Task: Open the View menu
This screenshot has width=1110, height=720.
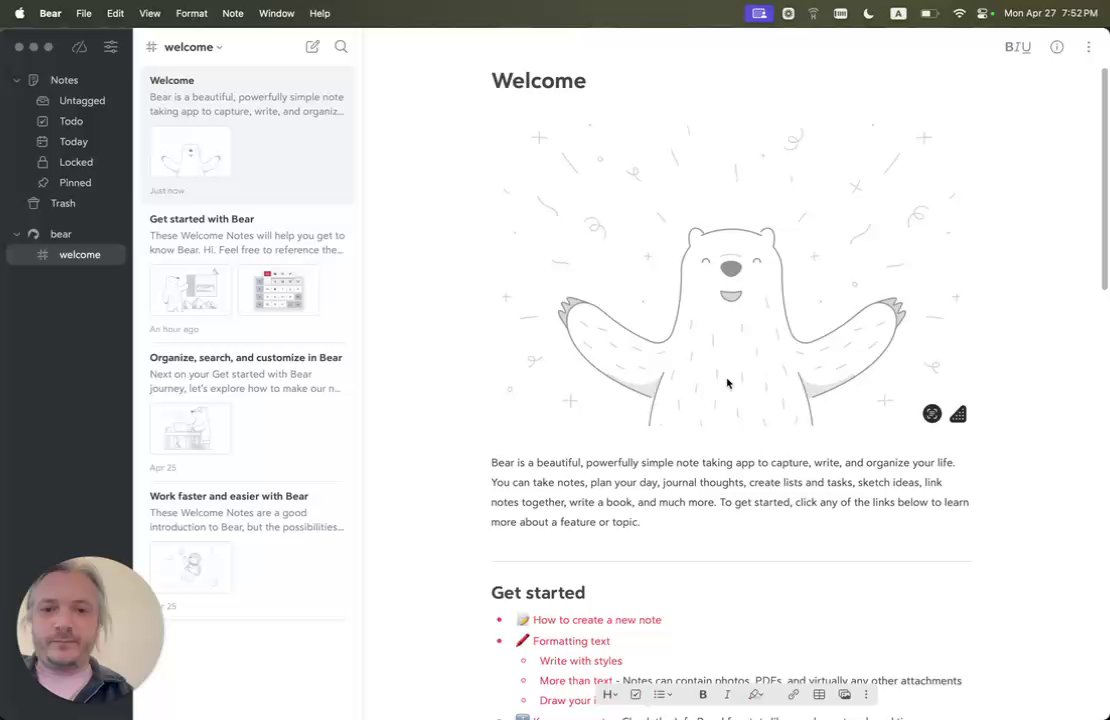Action: 149,13
